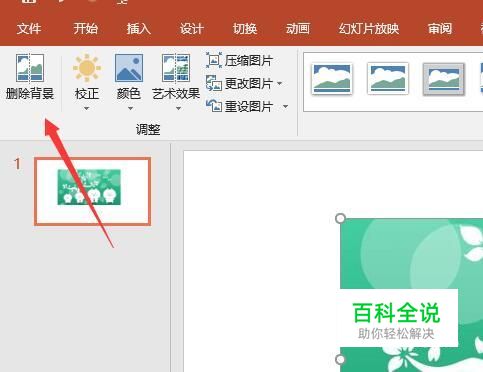Select slide 1 thumbnail in panel
The image size is (483, 372).
point(93,191)
